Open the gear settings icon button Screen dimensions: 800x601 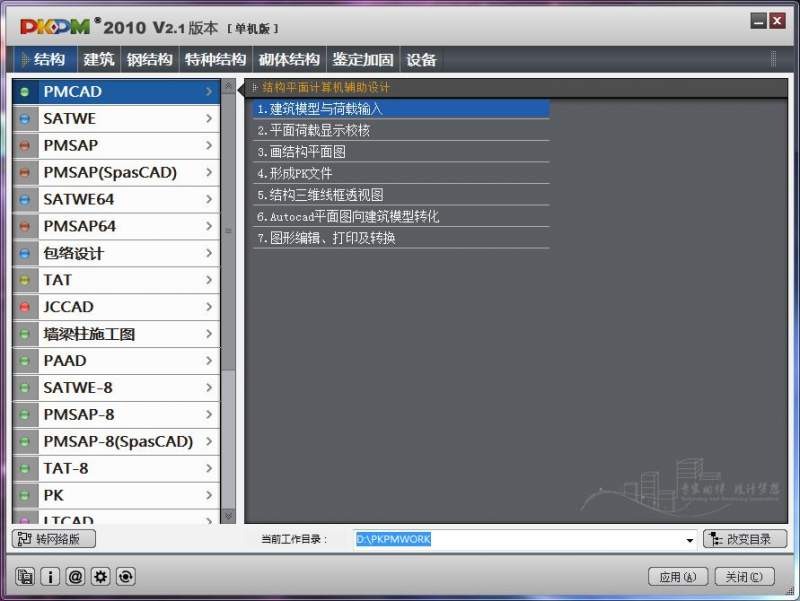[x=101, y=577]
